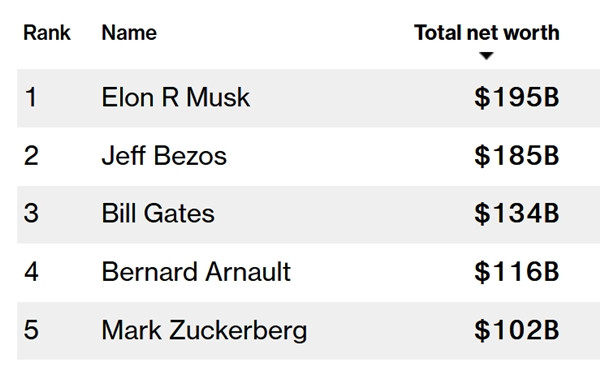600x366 pixels.
Task: Select the $116B net worth value
Action: tap(517, 272)
